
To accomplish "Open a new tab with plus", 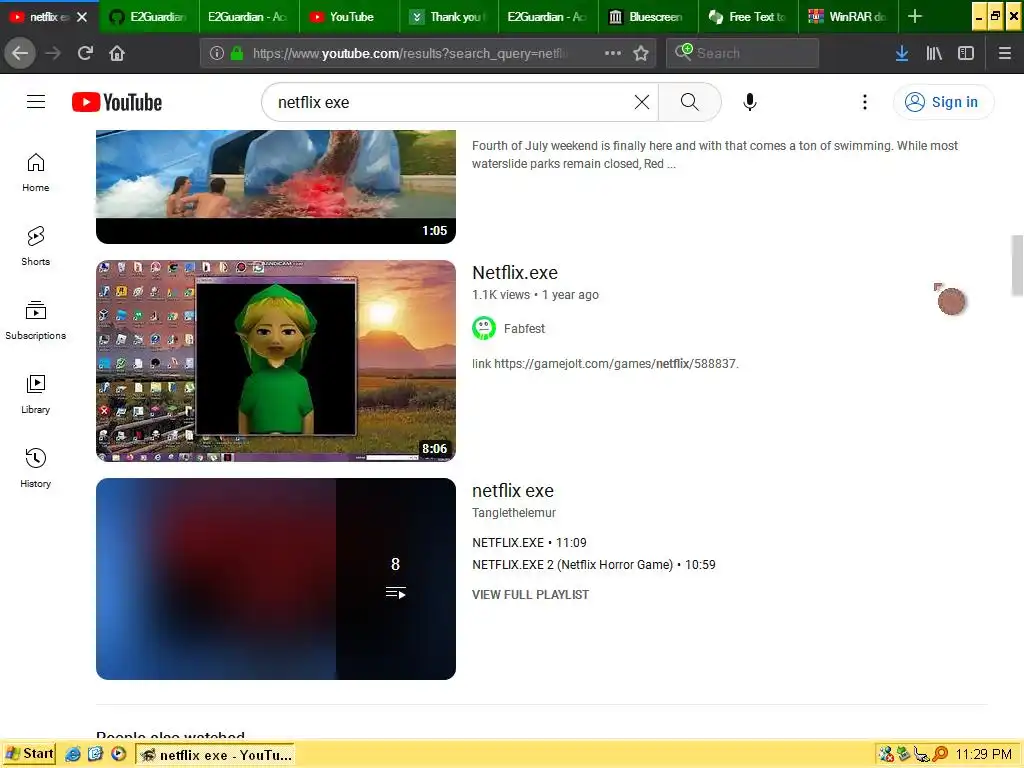I will (x=915, y=16).
